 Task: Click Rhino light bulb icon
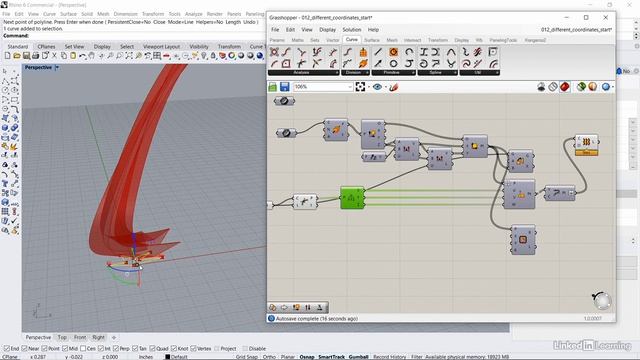[204, 56]
